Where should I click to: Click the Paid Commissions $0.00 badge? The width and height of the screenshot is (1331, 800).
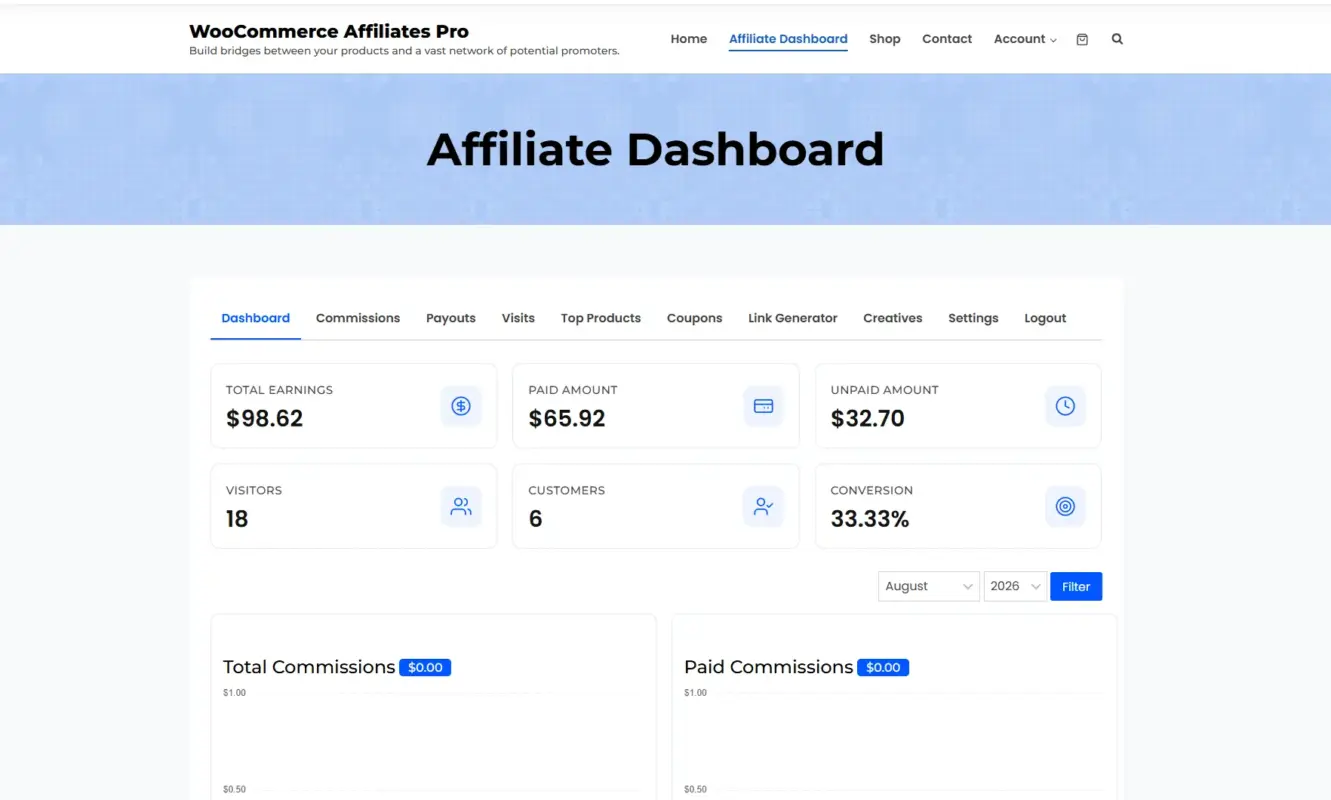coord(883,667)
